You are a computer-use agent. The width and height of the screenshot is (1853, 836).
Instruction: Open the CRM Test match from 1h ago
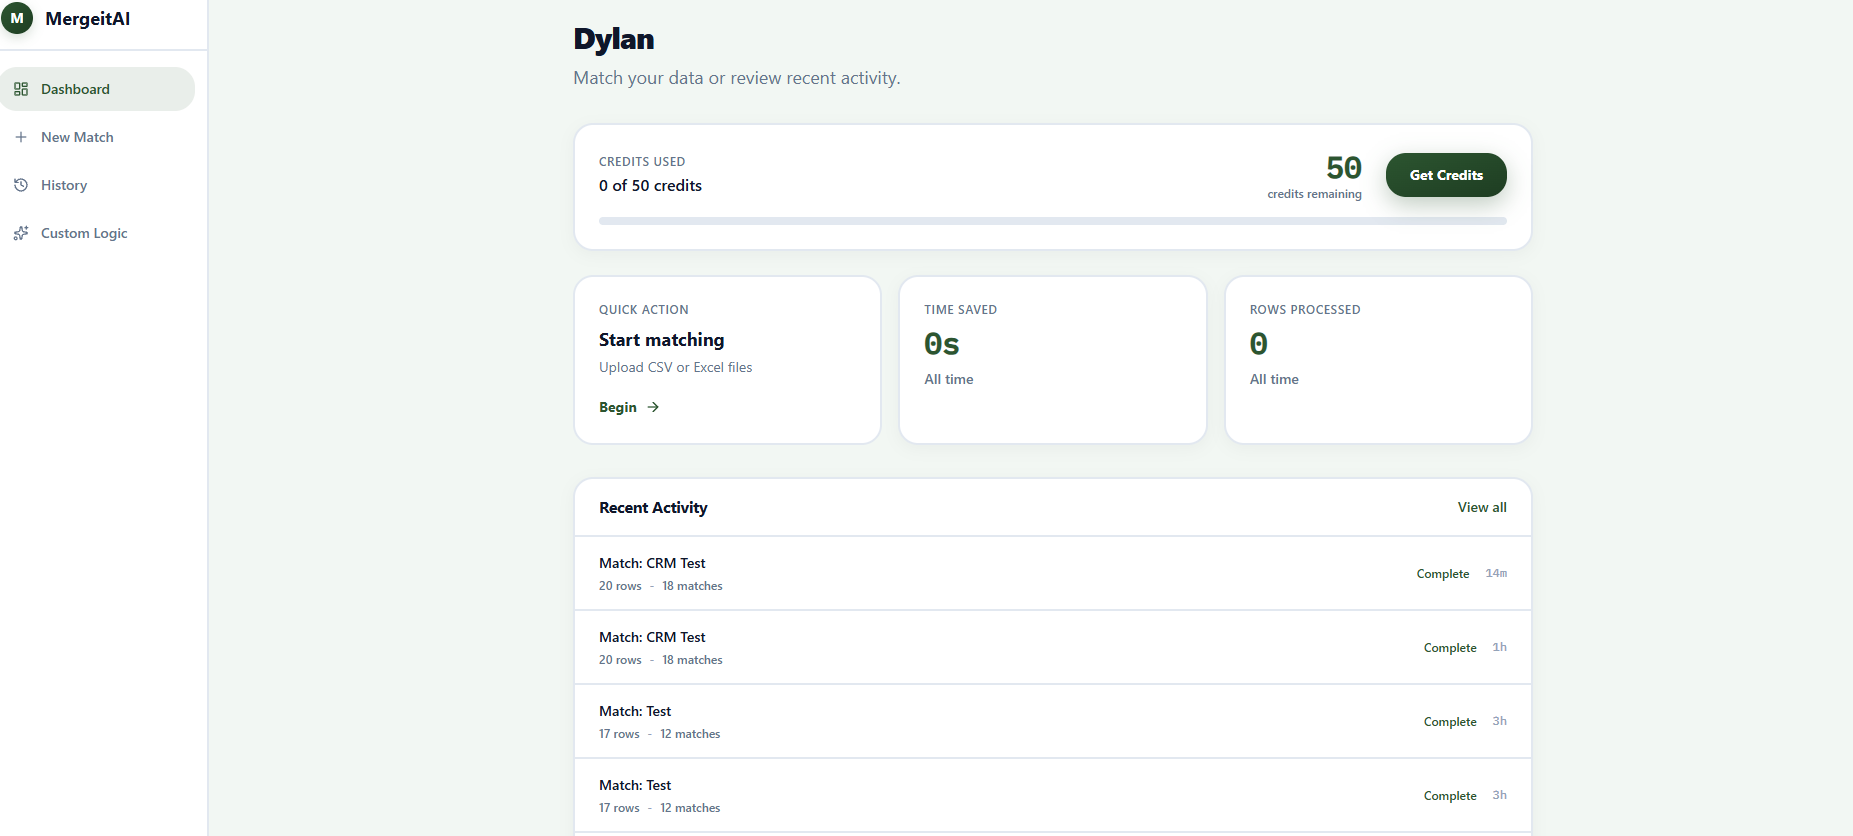click(x=1053, y=648)
